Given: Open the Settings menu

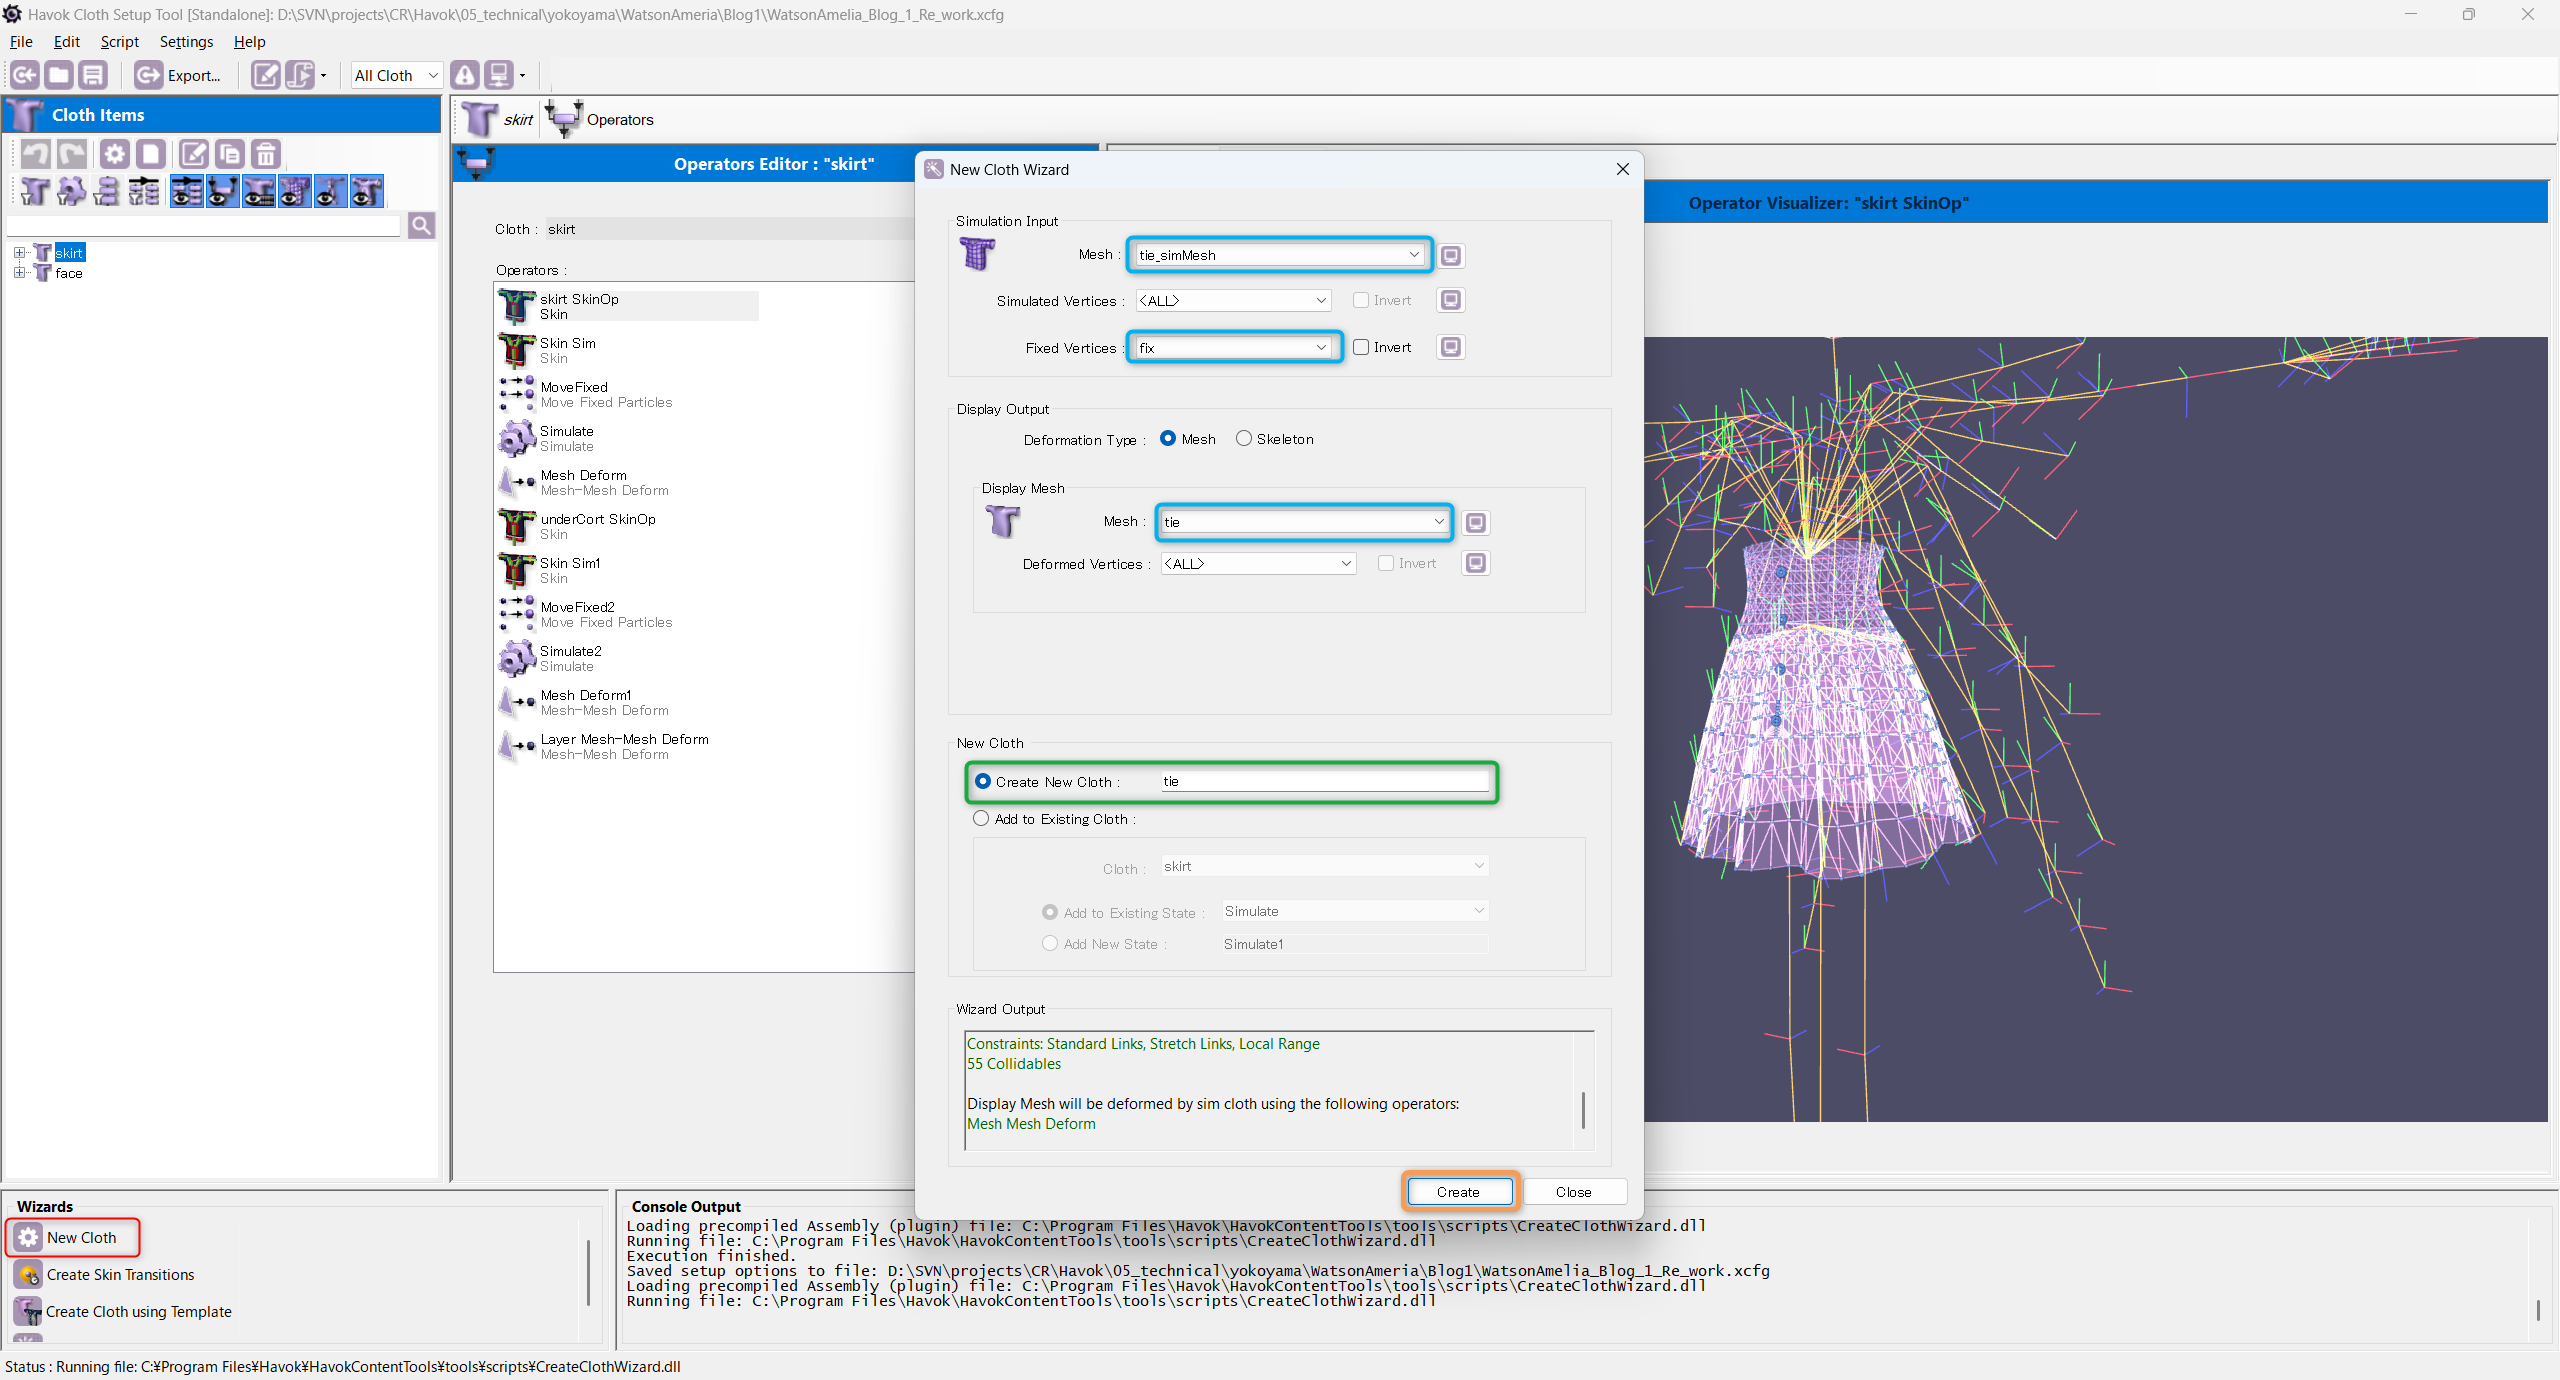Looking at the screenshot, I should (x=186, y=41).
